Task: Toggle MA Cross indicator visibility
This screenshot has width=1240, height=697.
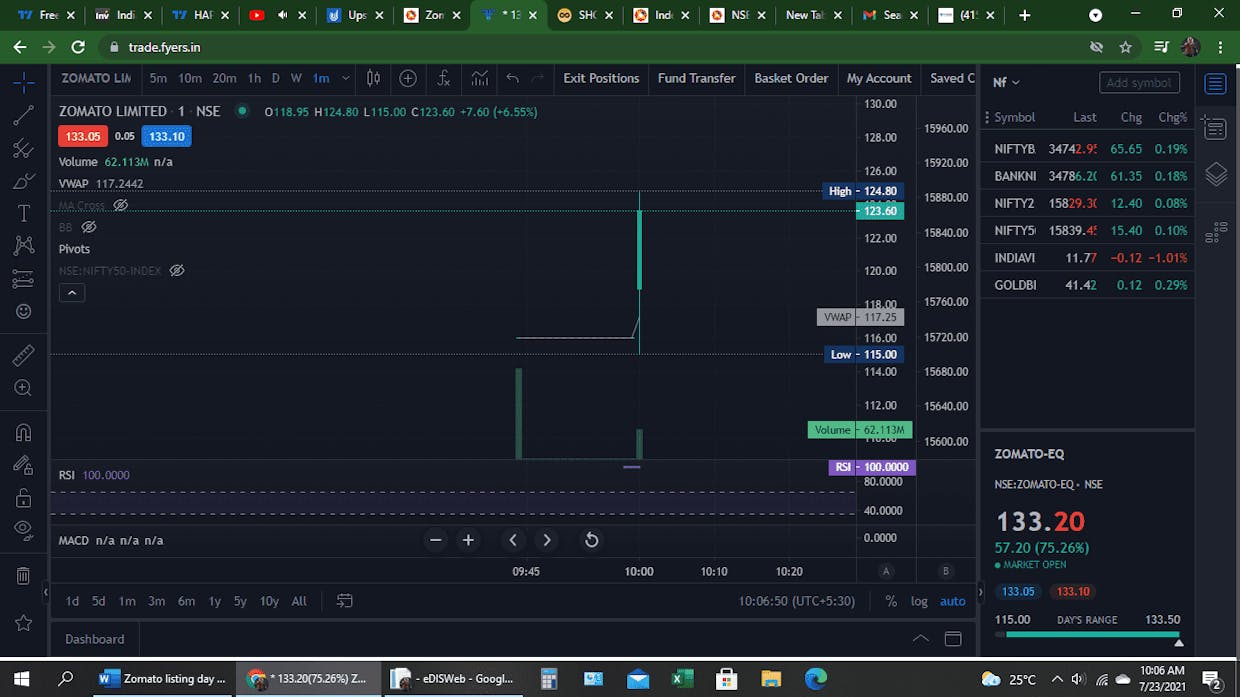Action: click(x=121, y=205)
